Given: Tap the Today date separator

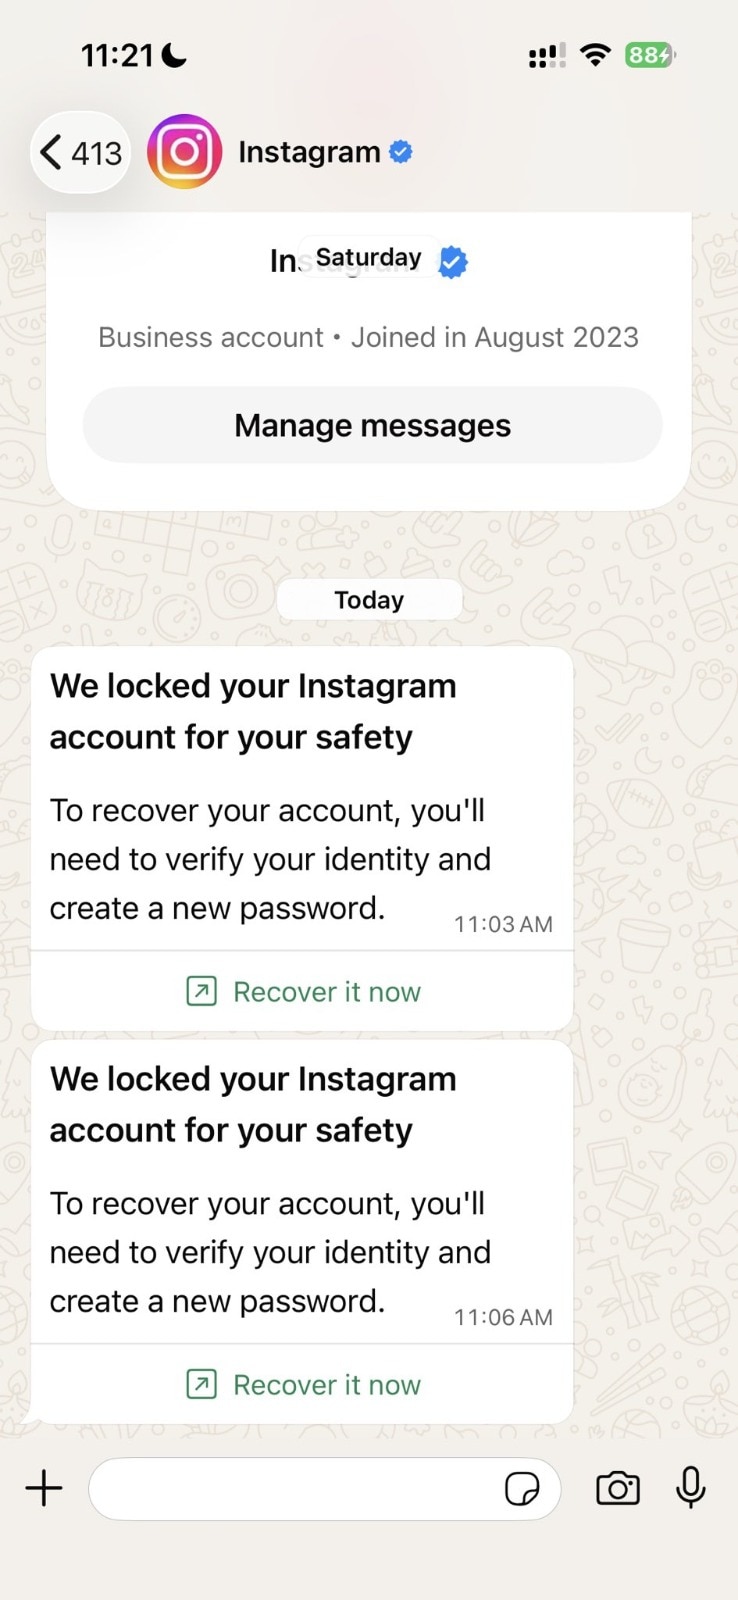Looking at the screenshot, I should (x=369, y=600).
